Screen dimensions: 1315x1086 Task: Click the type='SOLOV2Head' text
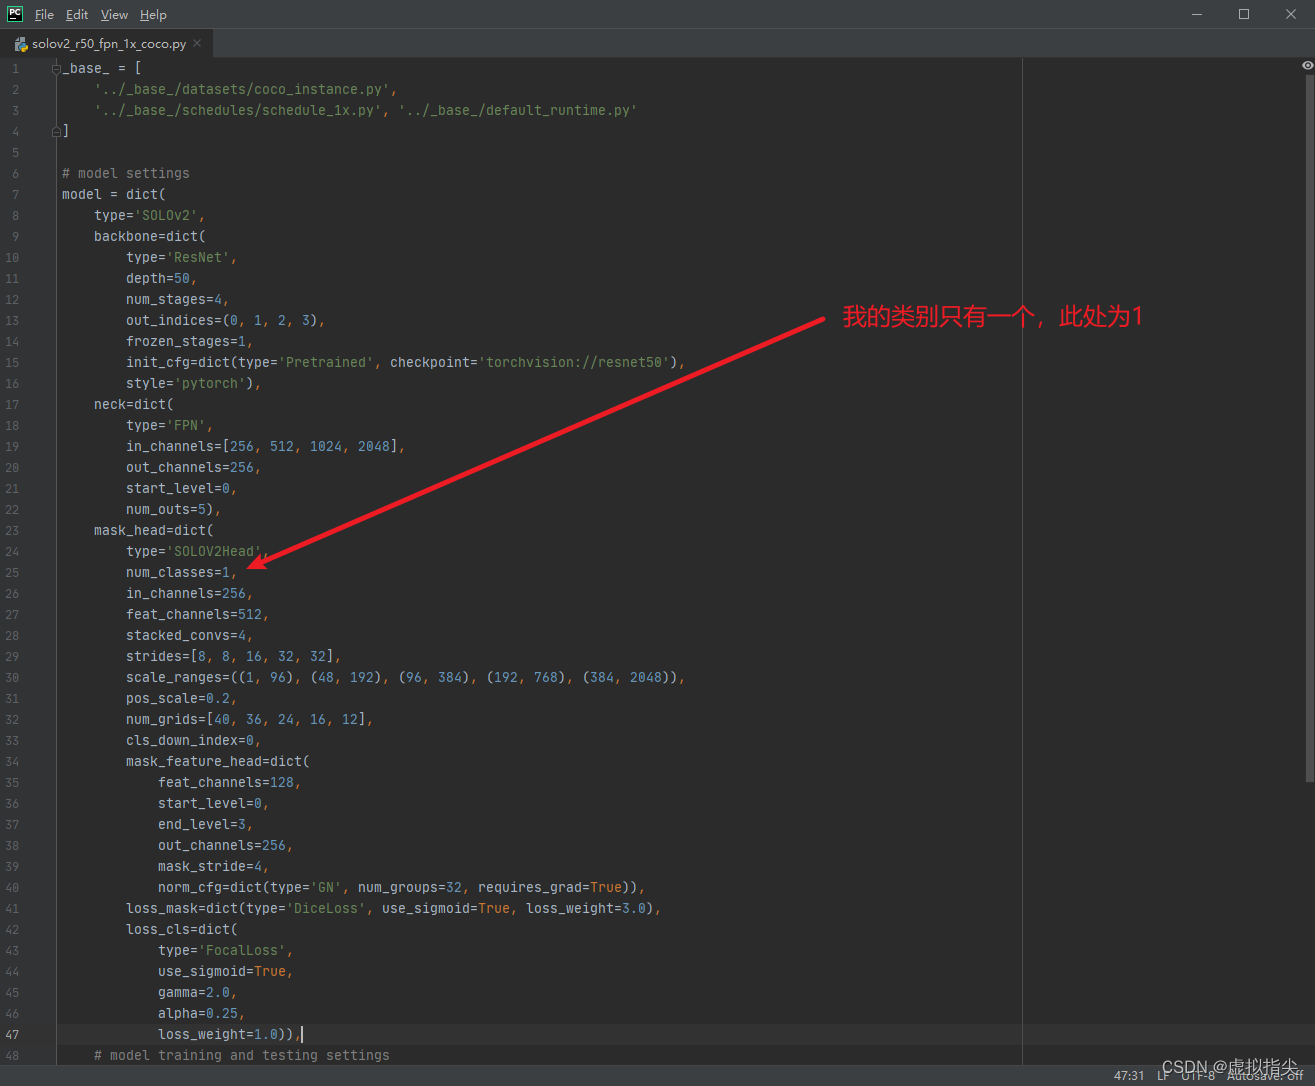194,551
